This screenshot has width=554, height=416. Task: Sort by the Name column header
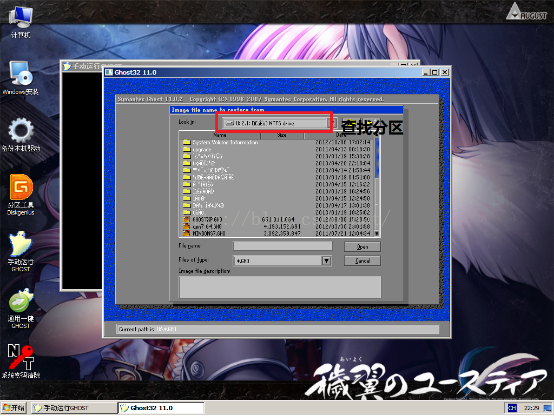(x=220, y=135)
